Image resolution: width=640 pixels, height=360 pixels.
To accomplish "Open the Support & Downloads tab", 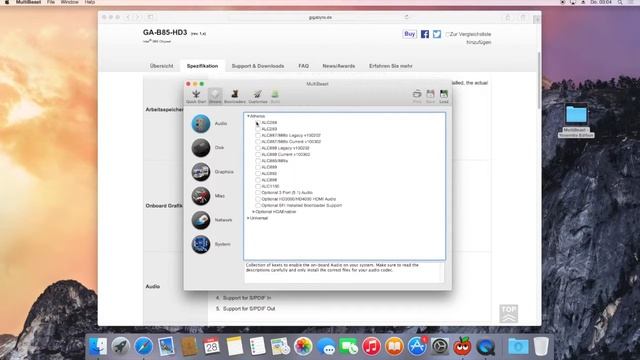I will (258, 66).
